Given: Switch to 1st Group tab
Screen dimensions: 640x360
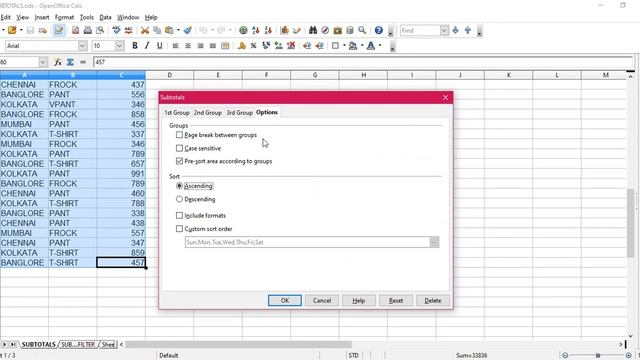Looking at the screenshot, I should pyautogui.click(x=177, y=112).
